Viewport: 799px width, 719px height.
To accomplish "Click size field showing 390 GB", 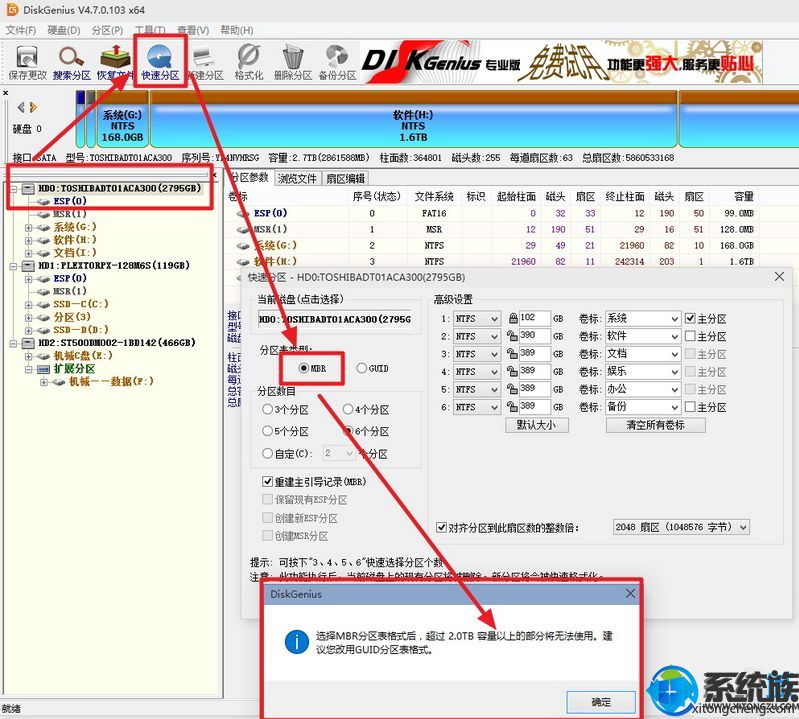I will 535,336.
